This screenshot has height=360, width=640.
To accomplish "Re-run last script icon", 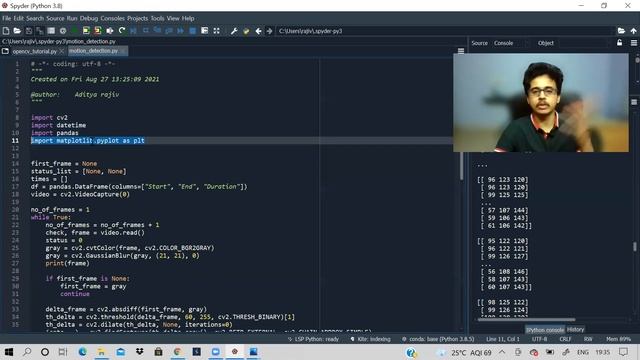I will (122, 31).
